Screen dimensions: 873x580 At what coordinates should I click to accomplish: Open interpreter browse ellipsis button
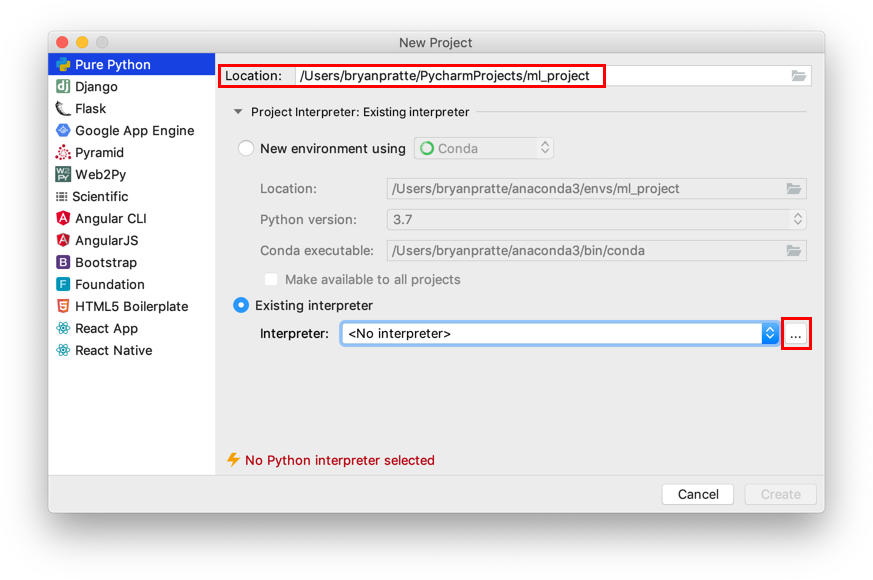point(796,335)
